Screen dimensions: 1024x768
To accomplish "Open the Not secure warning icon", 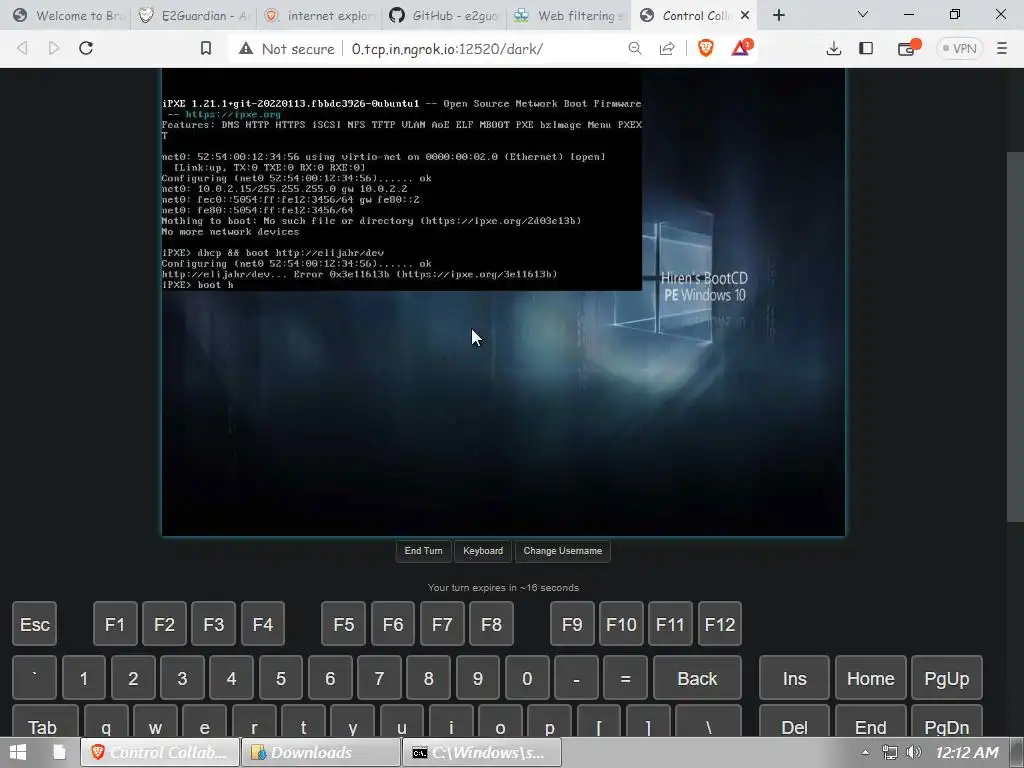I will (x=246, y=48).
